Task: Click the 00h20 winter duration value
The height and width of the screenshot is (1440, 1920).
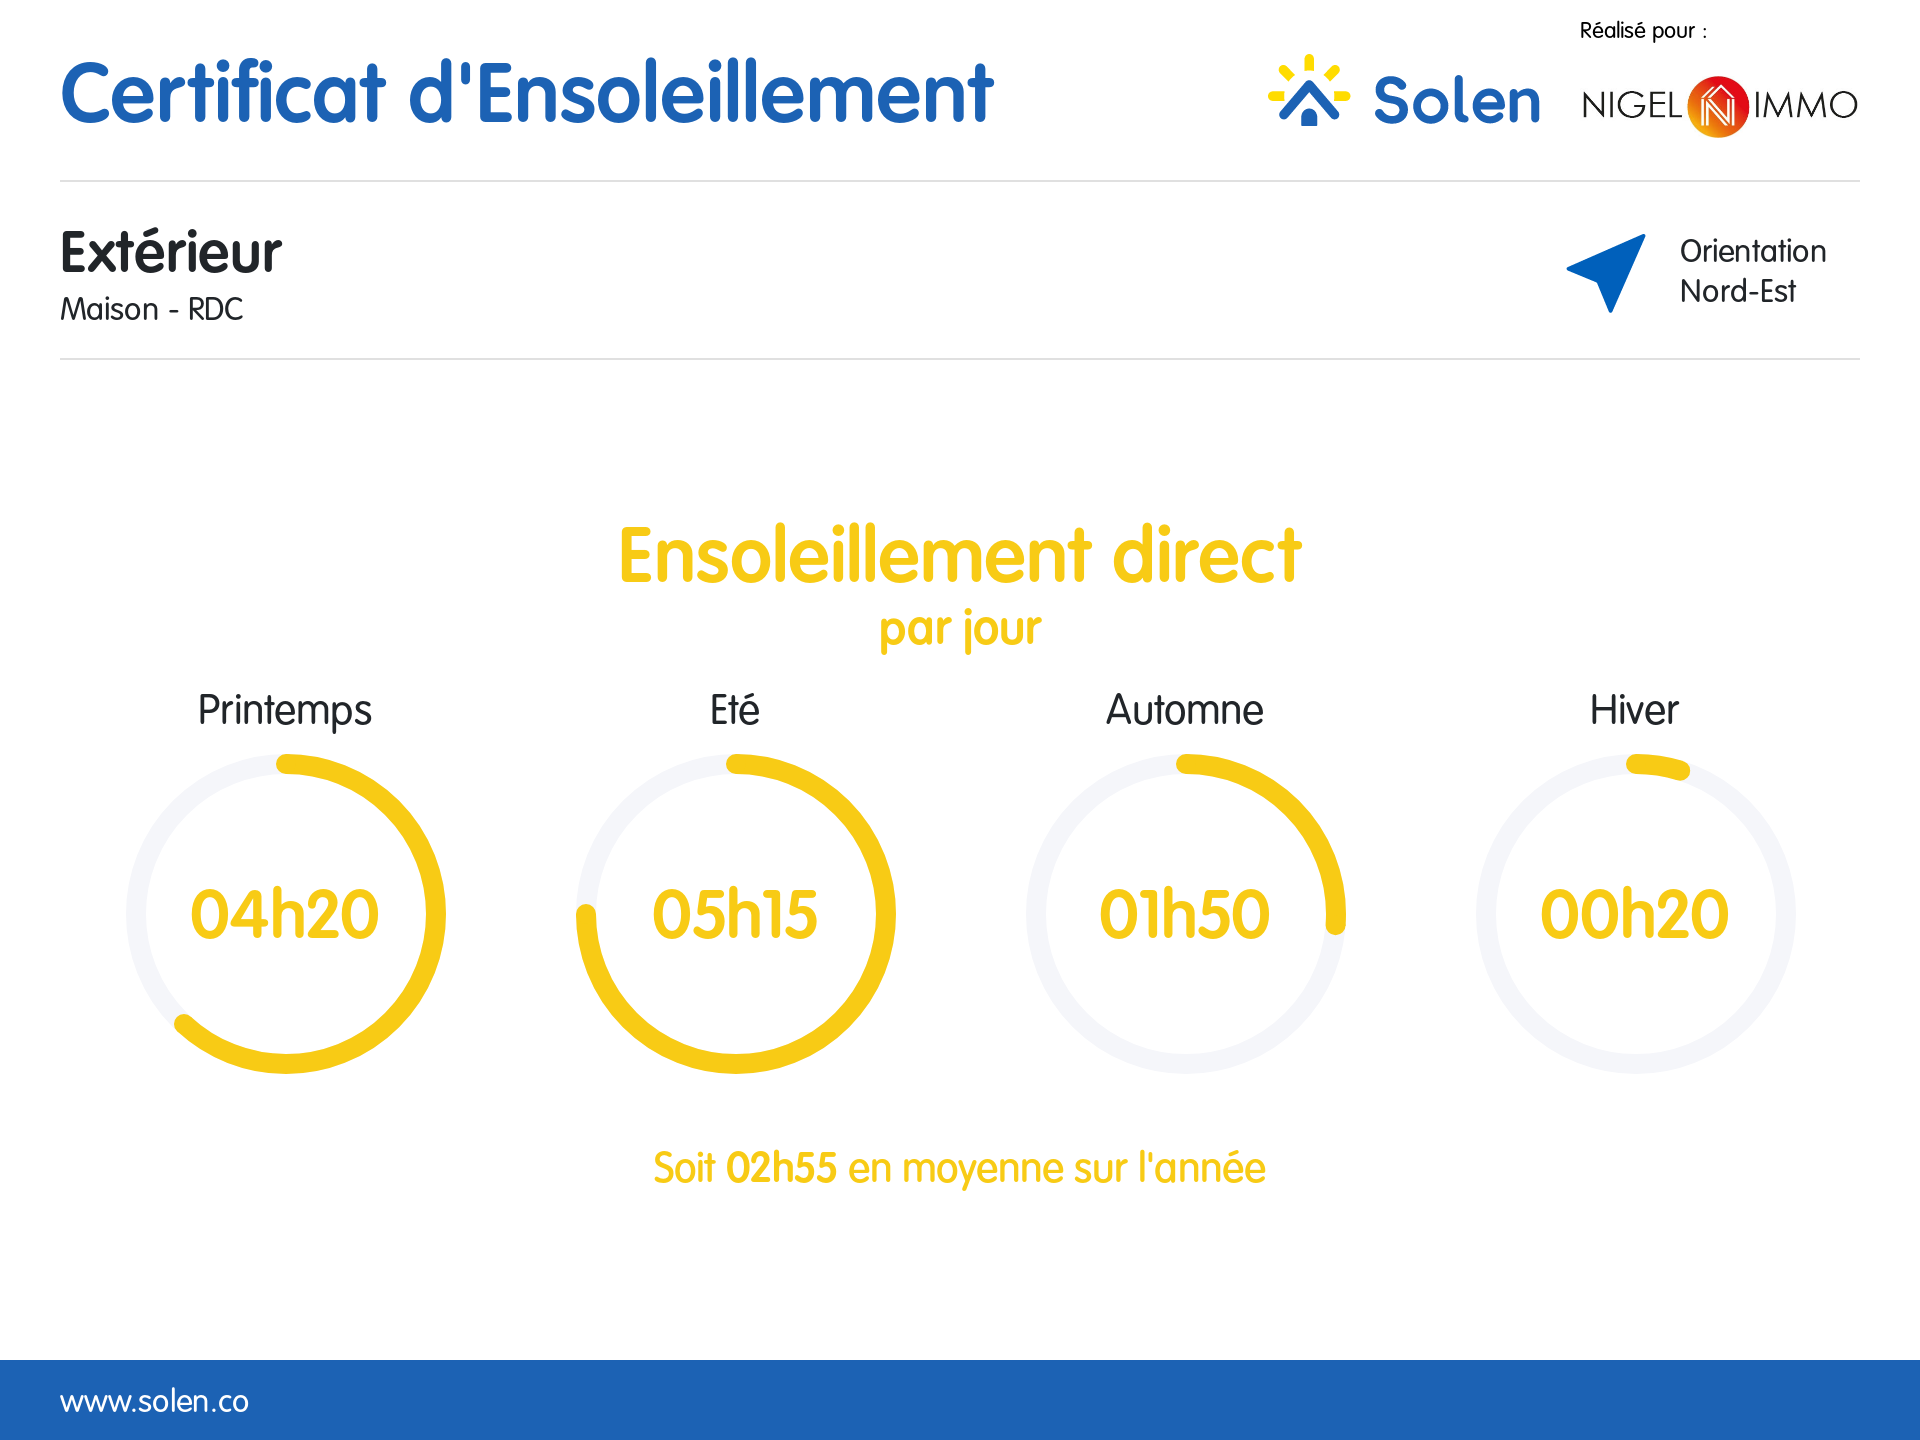Action: 1635,914
